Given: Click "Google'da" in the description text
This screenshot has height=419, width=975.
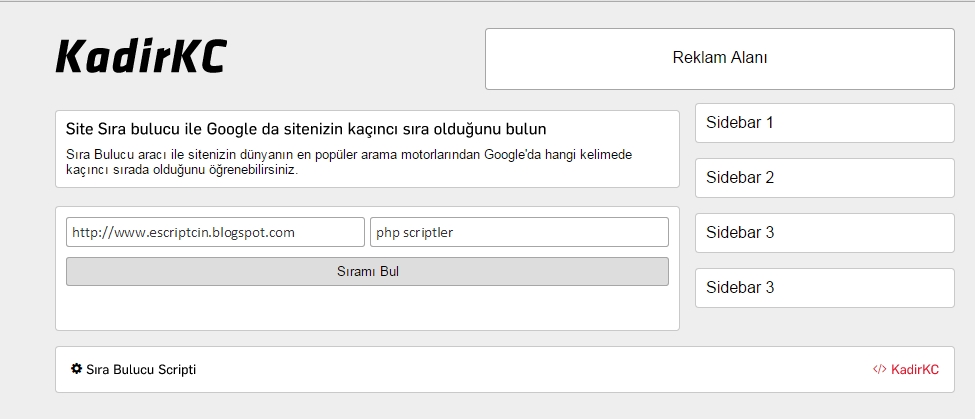Looking at the screenshot, I should point(514,155).
